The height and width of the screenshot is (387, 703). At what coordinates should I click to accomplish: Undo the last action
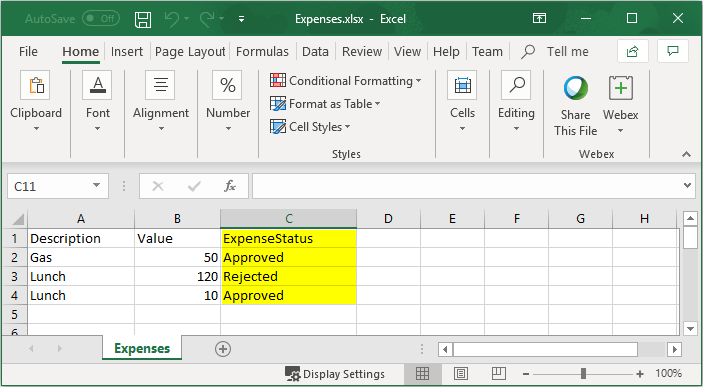pos(171,19)
